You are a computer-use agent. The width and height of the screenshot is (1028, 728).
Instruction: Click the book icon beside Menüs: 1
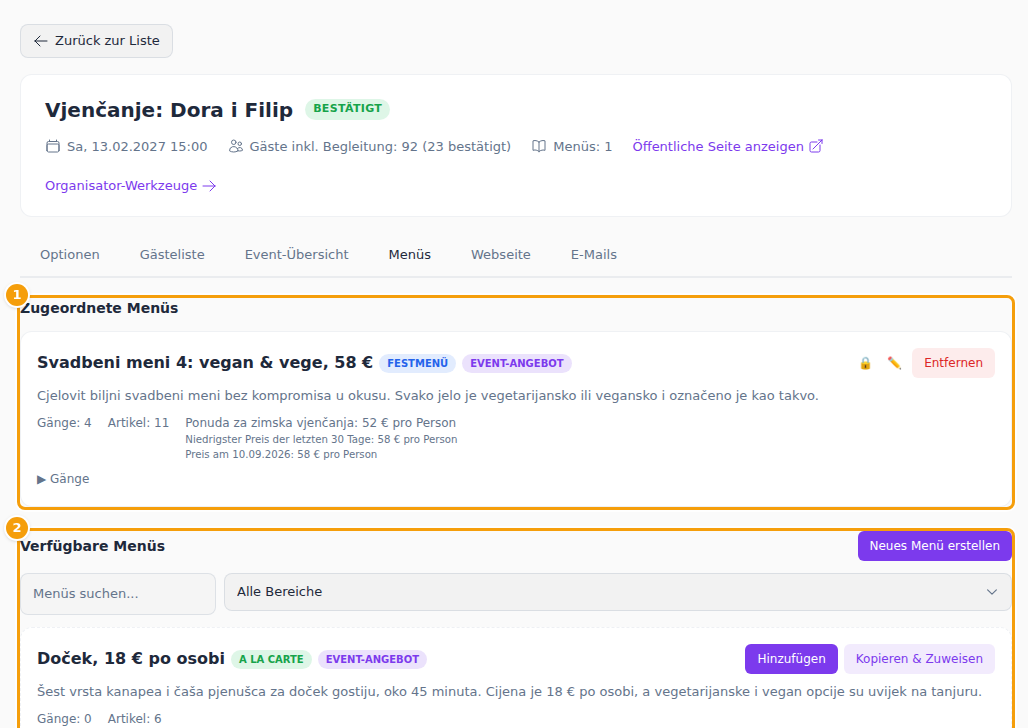(539, 146)
